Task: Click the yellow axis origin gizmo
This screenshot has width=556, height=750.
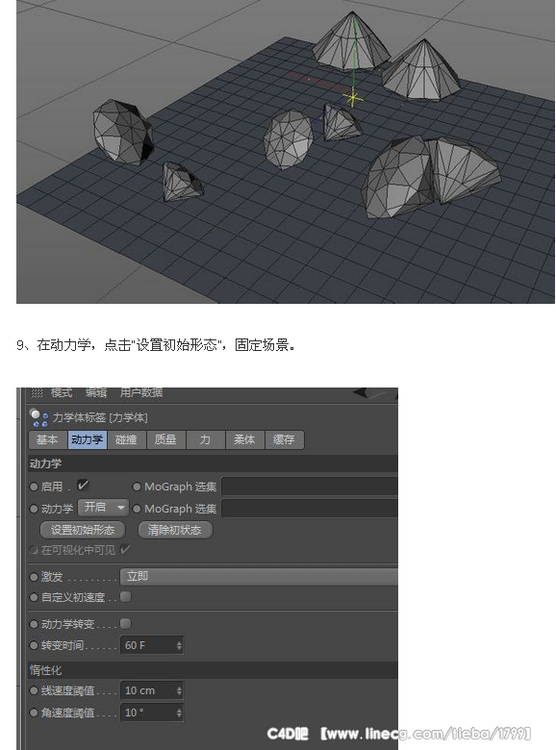Action: 353,99
